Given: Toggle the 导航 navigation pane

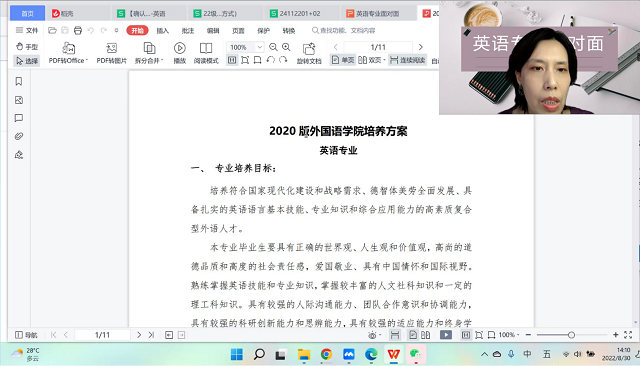Looking at the screenshot, I should [x=26, y=335].
